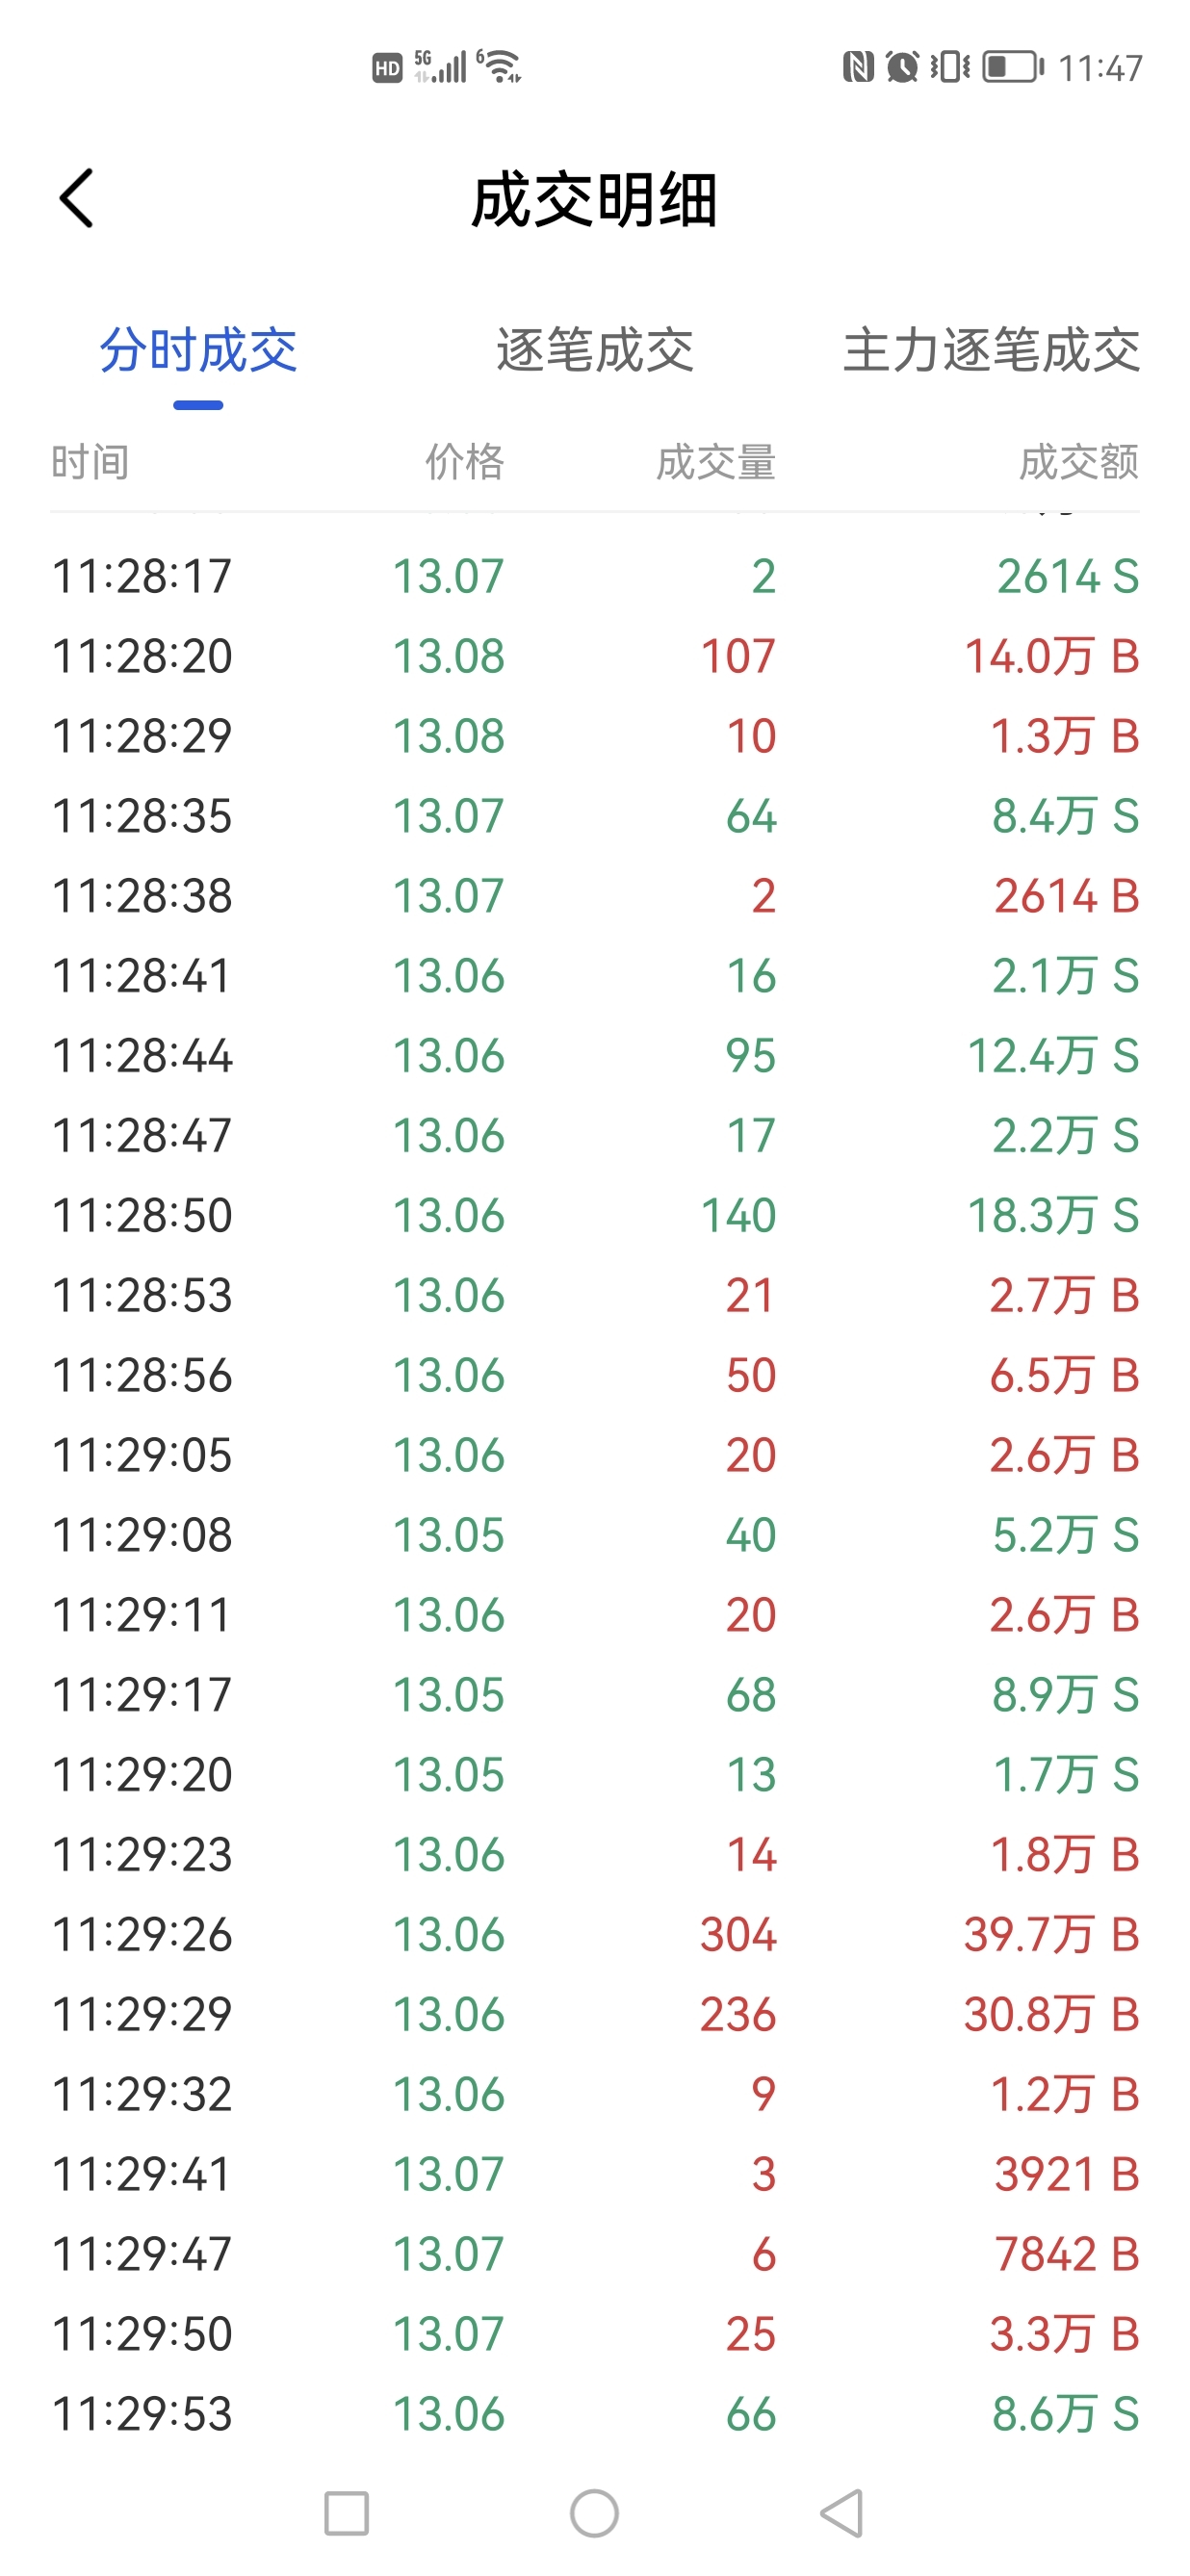
Task: Switch to the 逐笔成交 tab
Action: (x=594, y=350)
